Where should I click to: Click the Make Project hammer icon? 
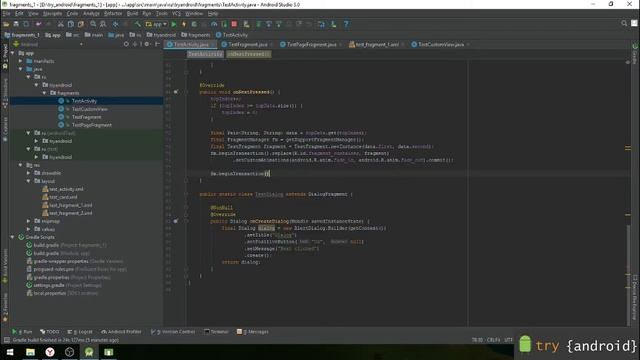[x=138, y=24]
